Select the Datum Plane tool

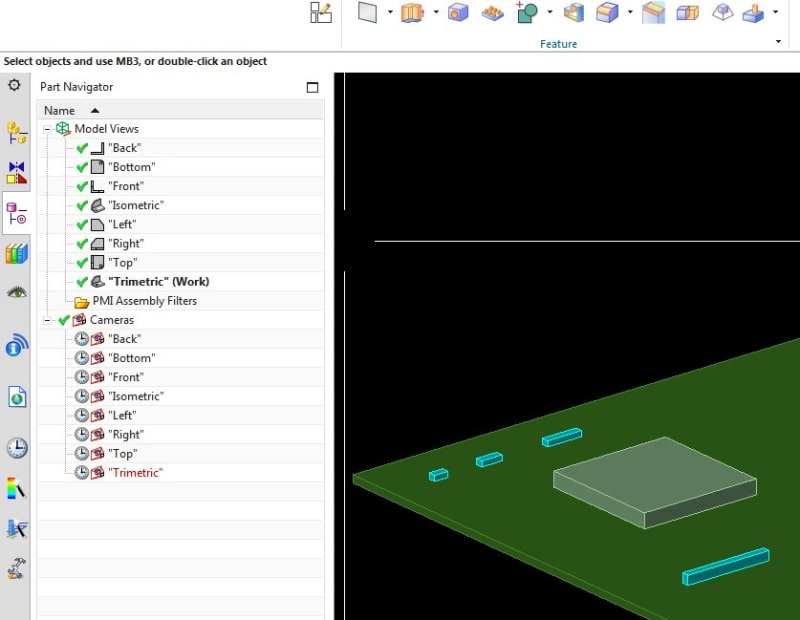(368, 12)
